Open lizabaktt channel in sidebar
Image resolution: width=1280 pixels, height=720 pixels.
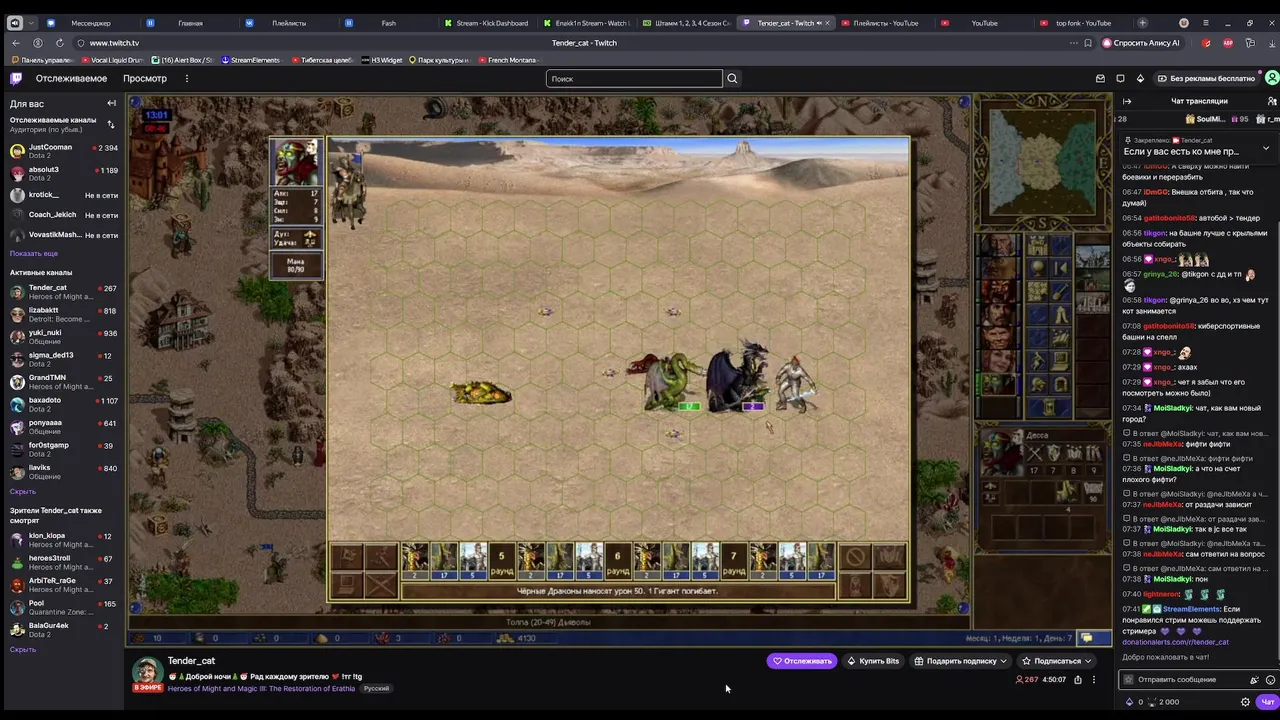coord(63,314)
